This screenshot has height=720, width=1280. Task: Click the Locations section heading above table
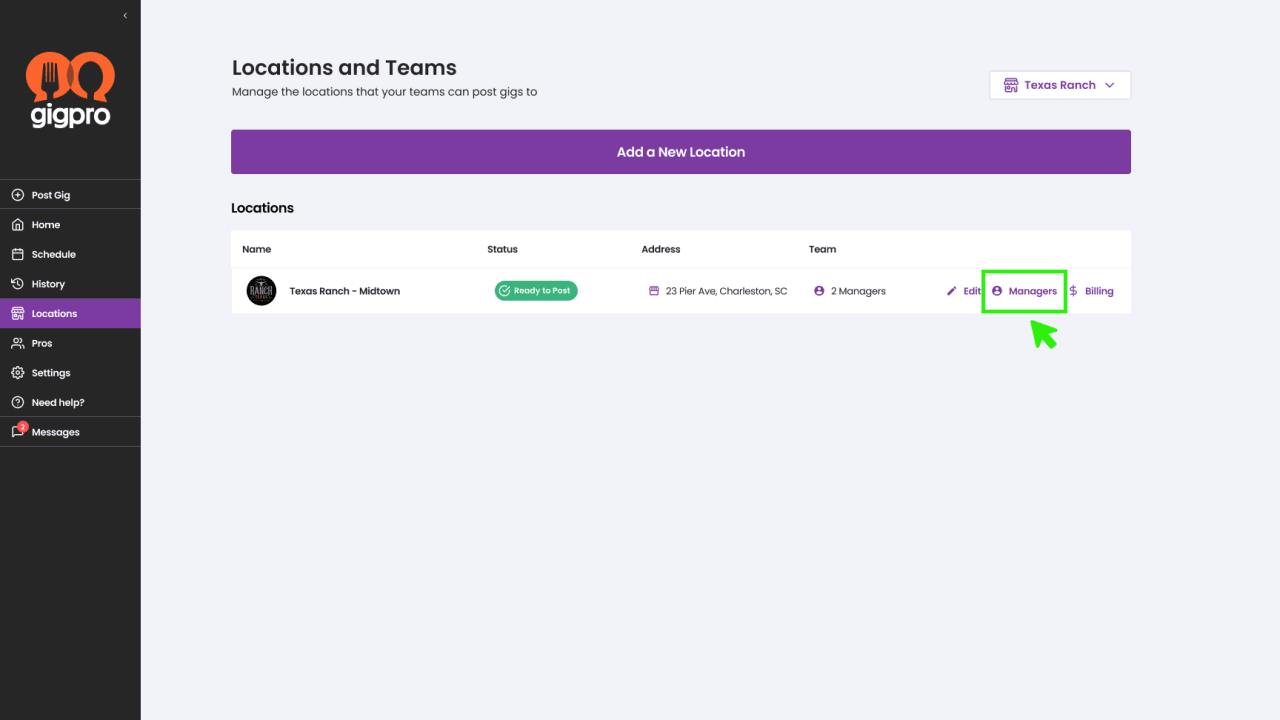coord(263,208)
